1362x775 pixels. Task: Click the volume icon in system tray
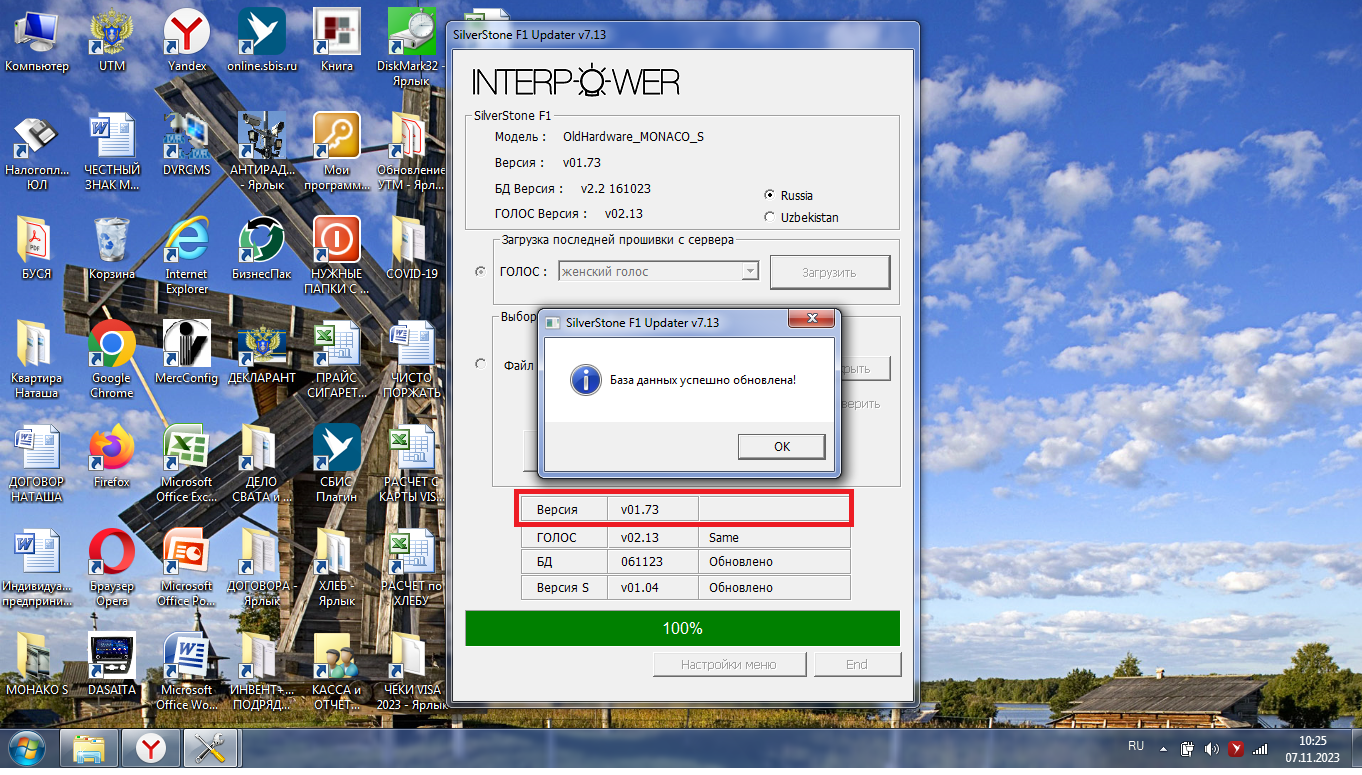pyautogui.click(x=1211, y=748)
